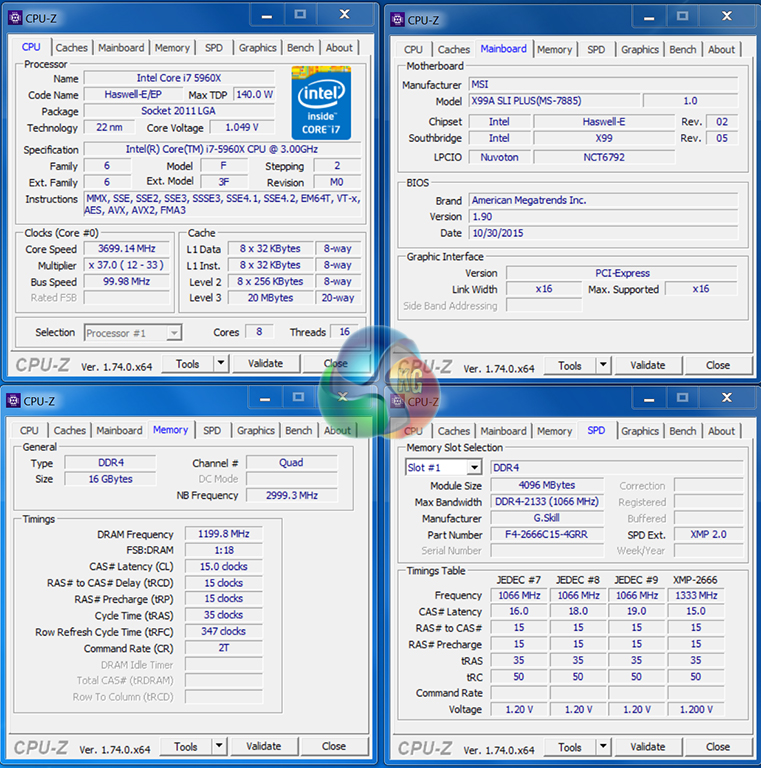Click Validate in the SPD window
This screenshot has height=768, width=761.
pos(648,747)
